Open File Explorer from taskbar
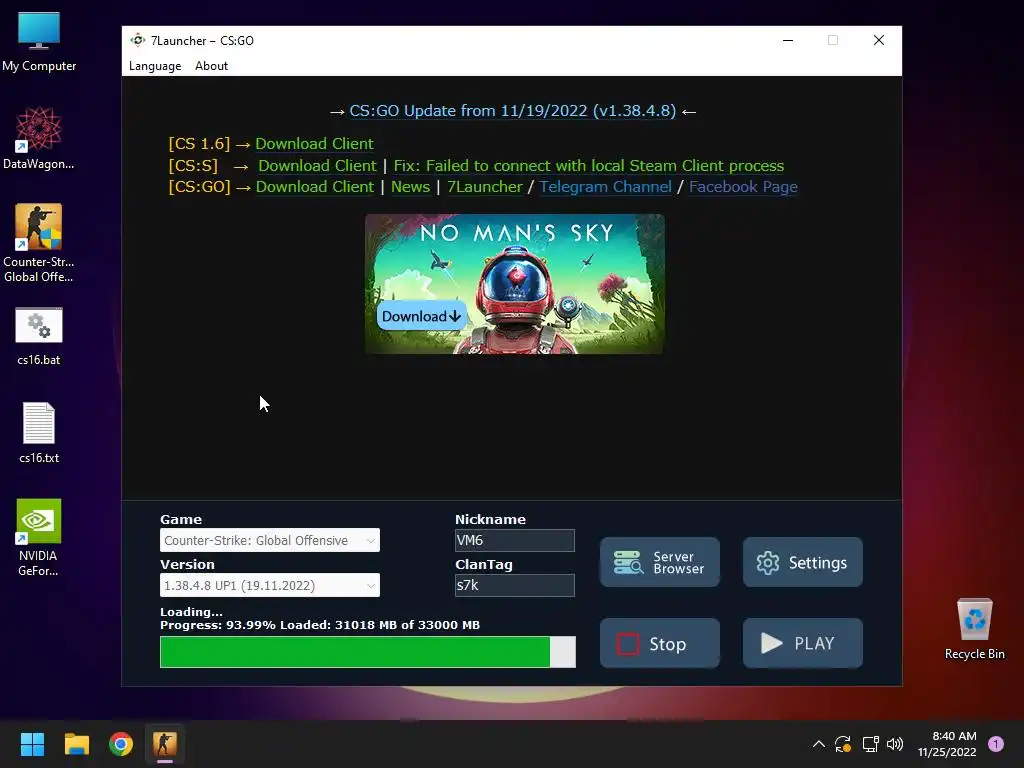Viewport: 1024px width, 768px height. click(x=76, y=744)
